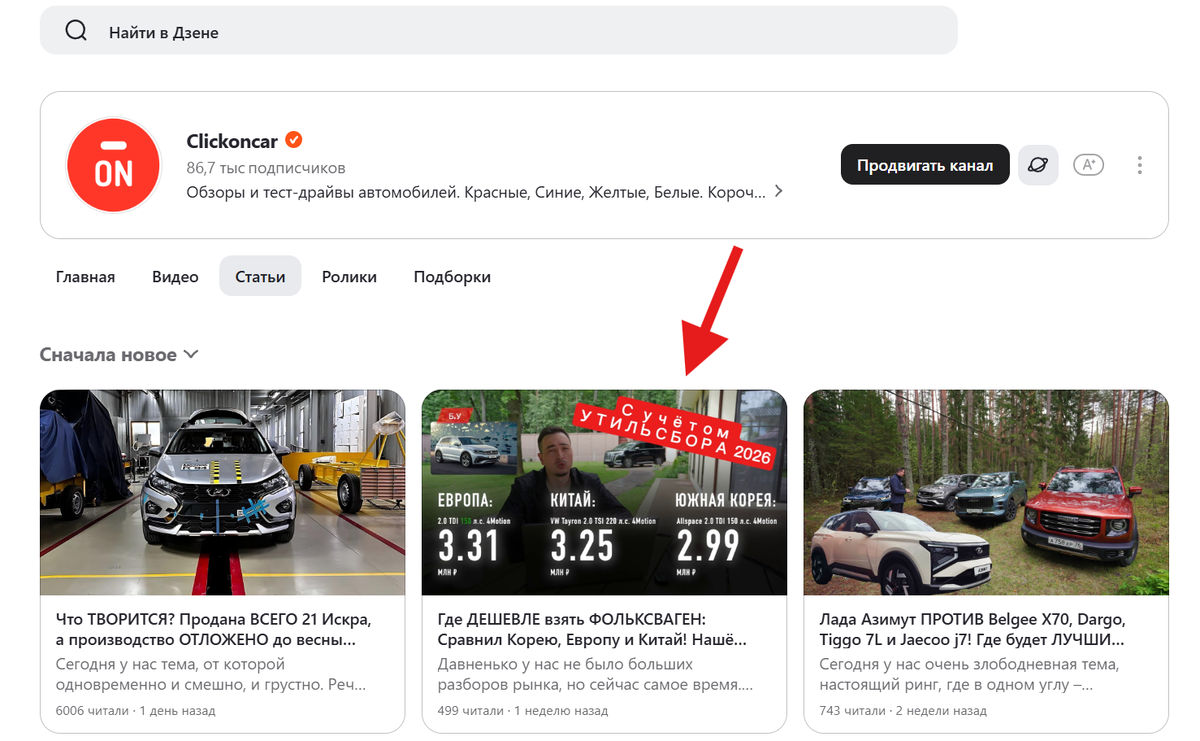Screen dimensions: 1200x741
Task: Open the forest crossovers comparison thumbnail
Action: coord(986,492)
